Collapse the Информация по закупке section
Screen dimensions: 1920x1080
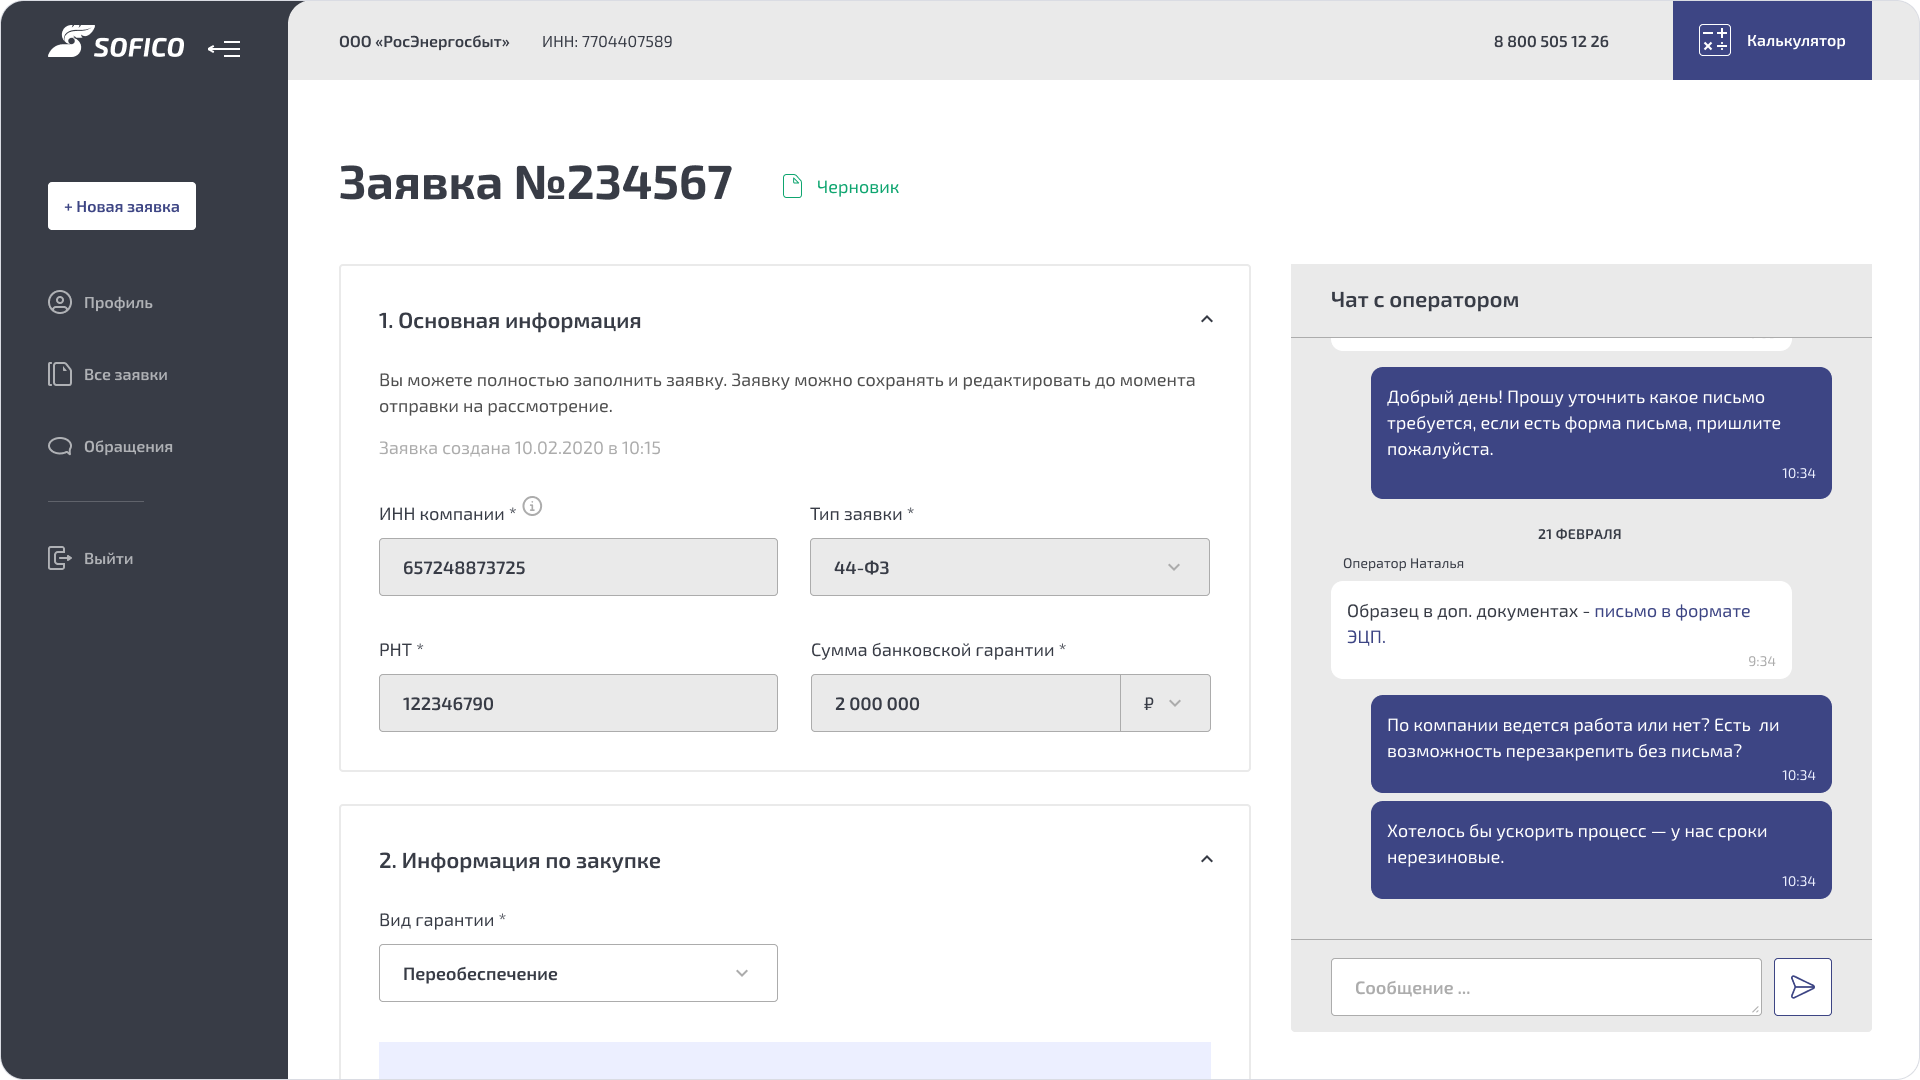click(1206, 860)
